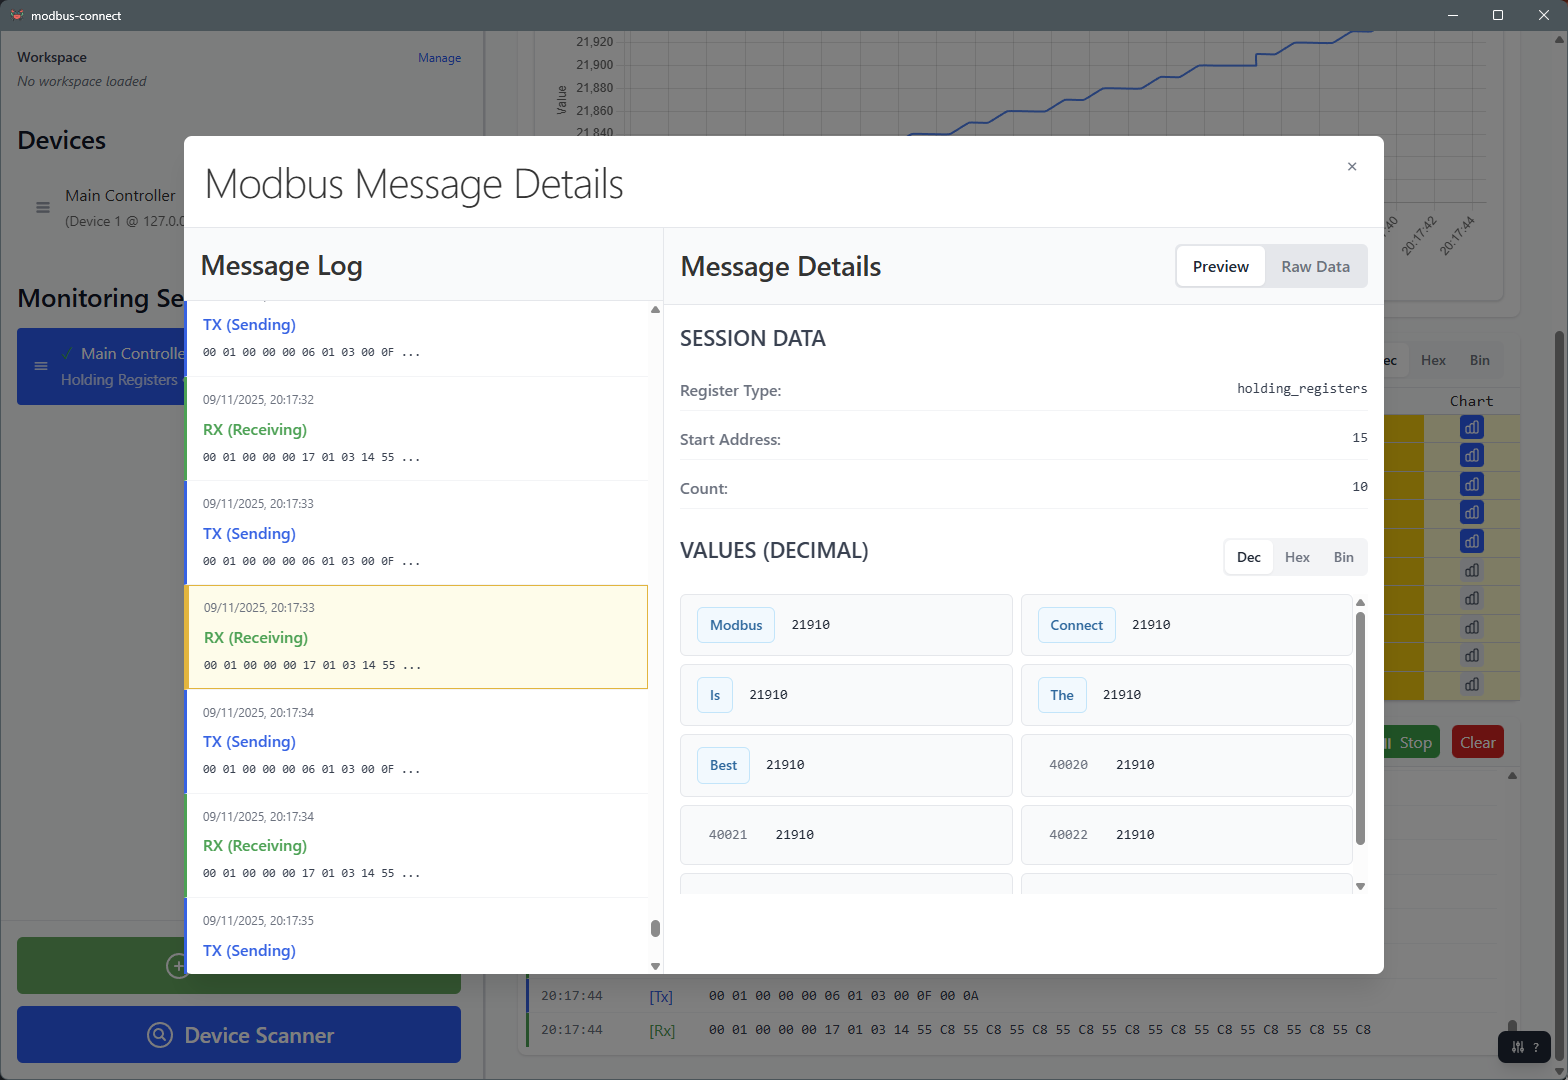This screenshot has height=1080, width=1568.
Task: Toggle the topmost active chart icon
Action: (1472, 427)
